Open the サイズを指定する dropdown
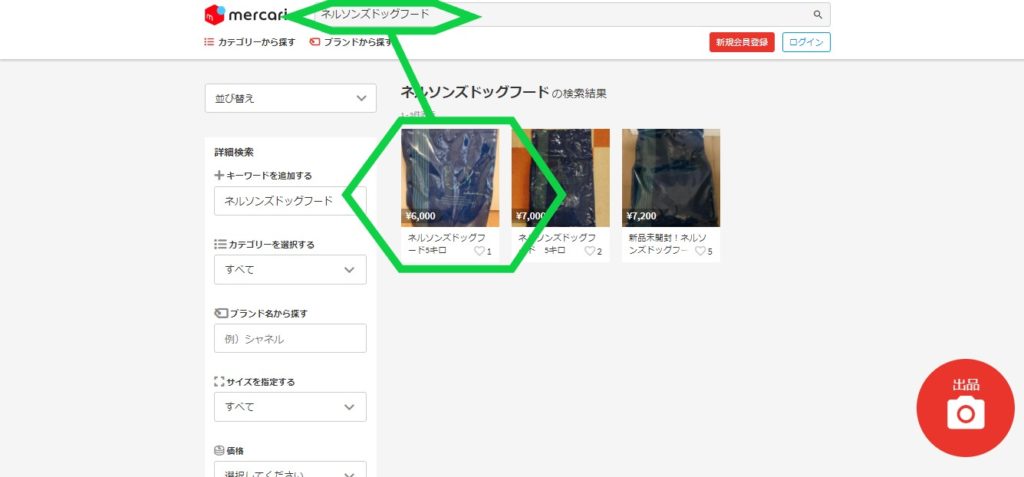This screenshot has height=477, width=1024. coord(290,407)
